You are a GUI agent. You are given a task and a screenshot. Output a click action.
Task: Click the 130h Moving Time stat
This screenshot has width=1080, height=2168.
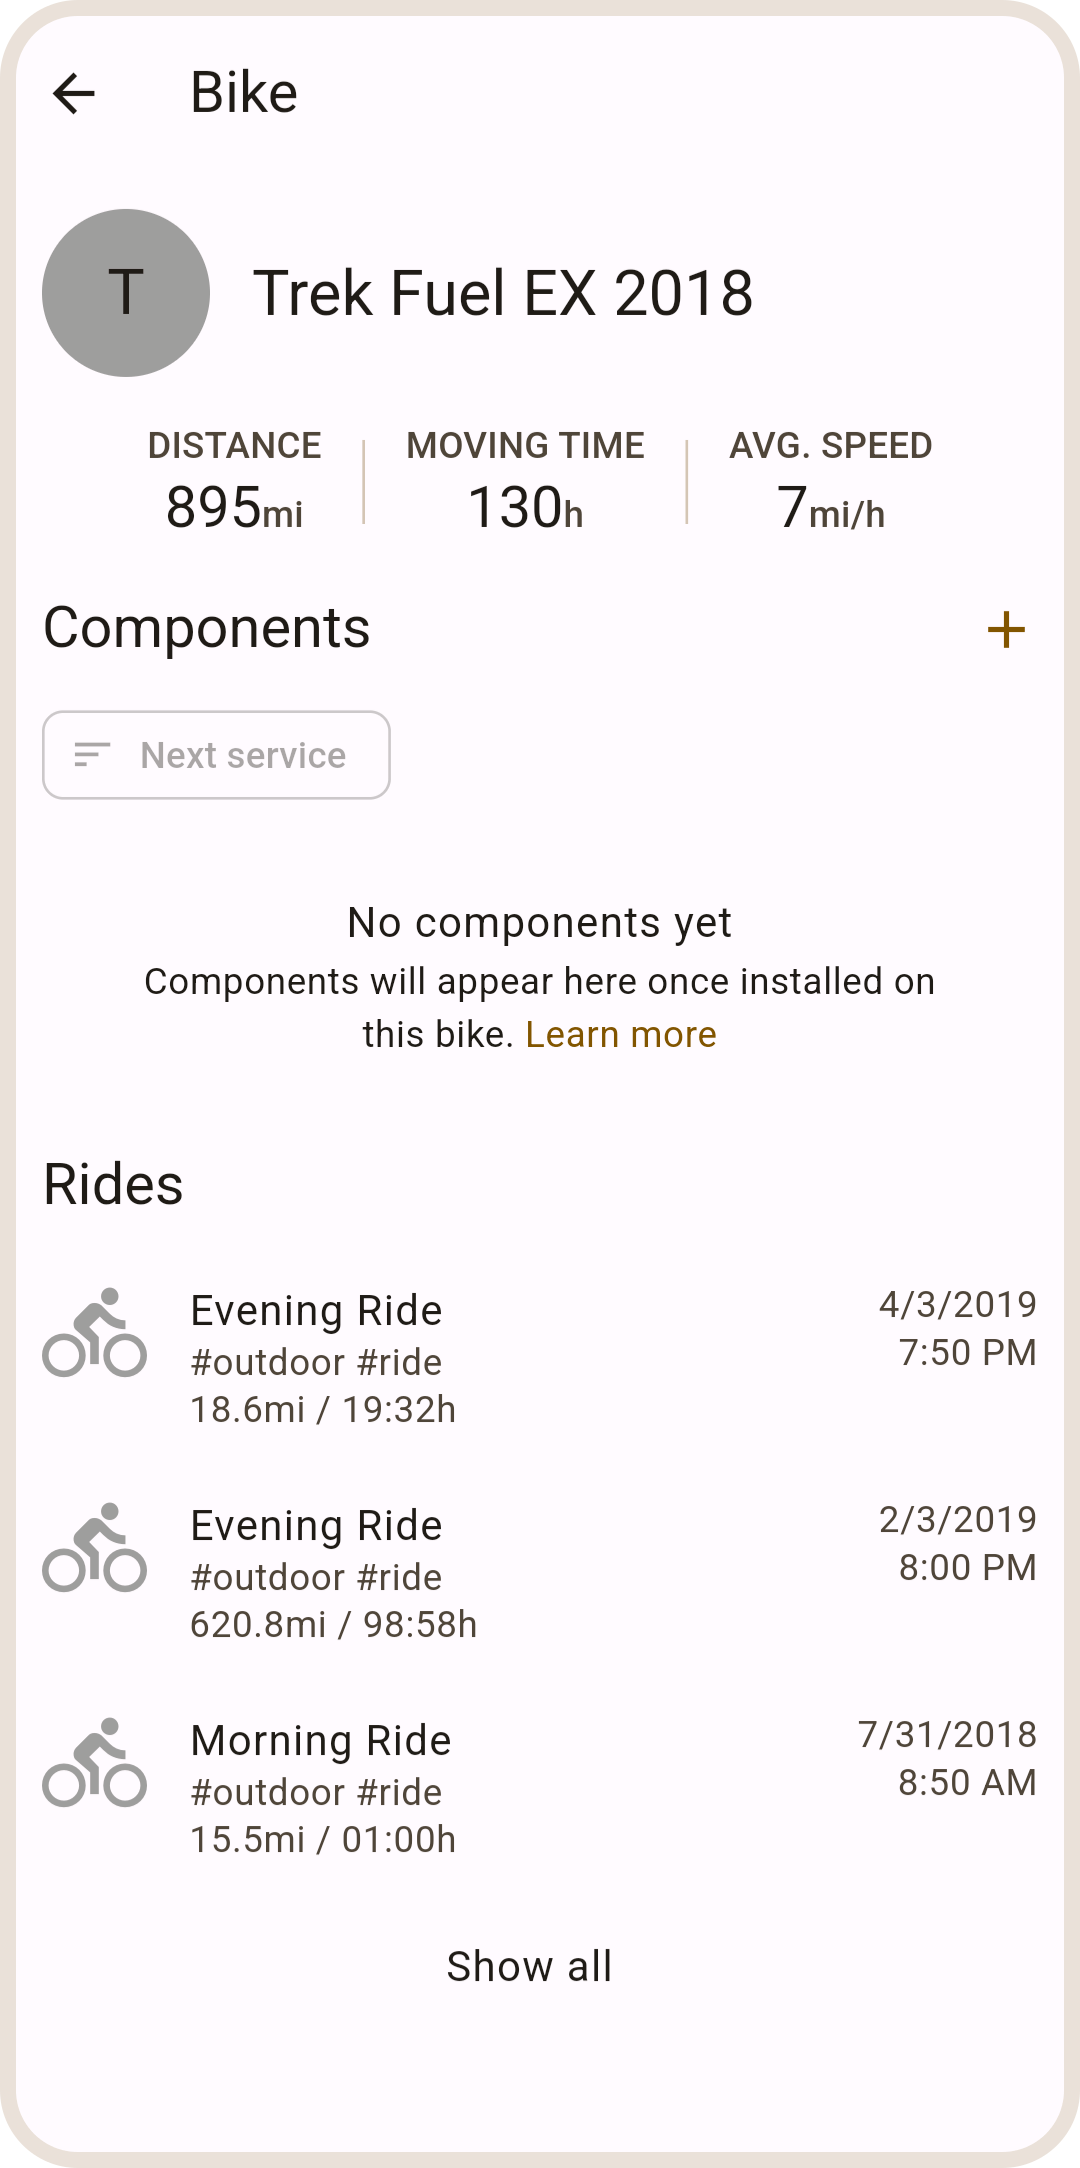point(525,482)
